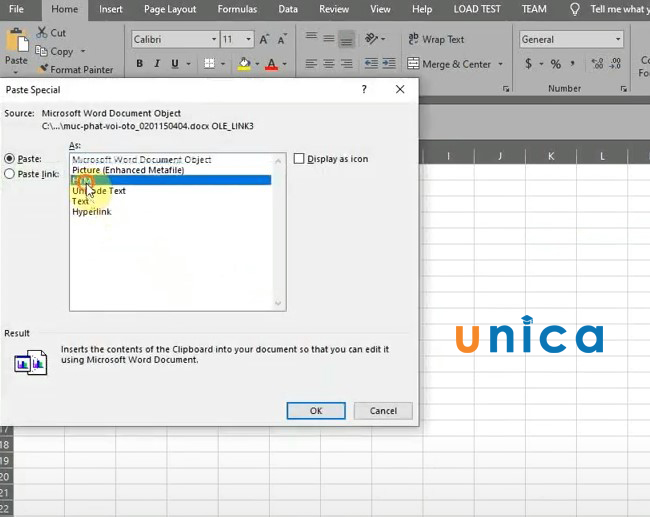The image size is (650, 517).
Task: Choose Picture (Enhanced Metafile) in the list
Action: click(x=128, y=170)
